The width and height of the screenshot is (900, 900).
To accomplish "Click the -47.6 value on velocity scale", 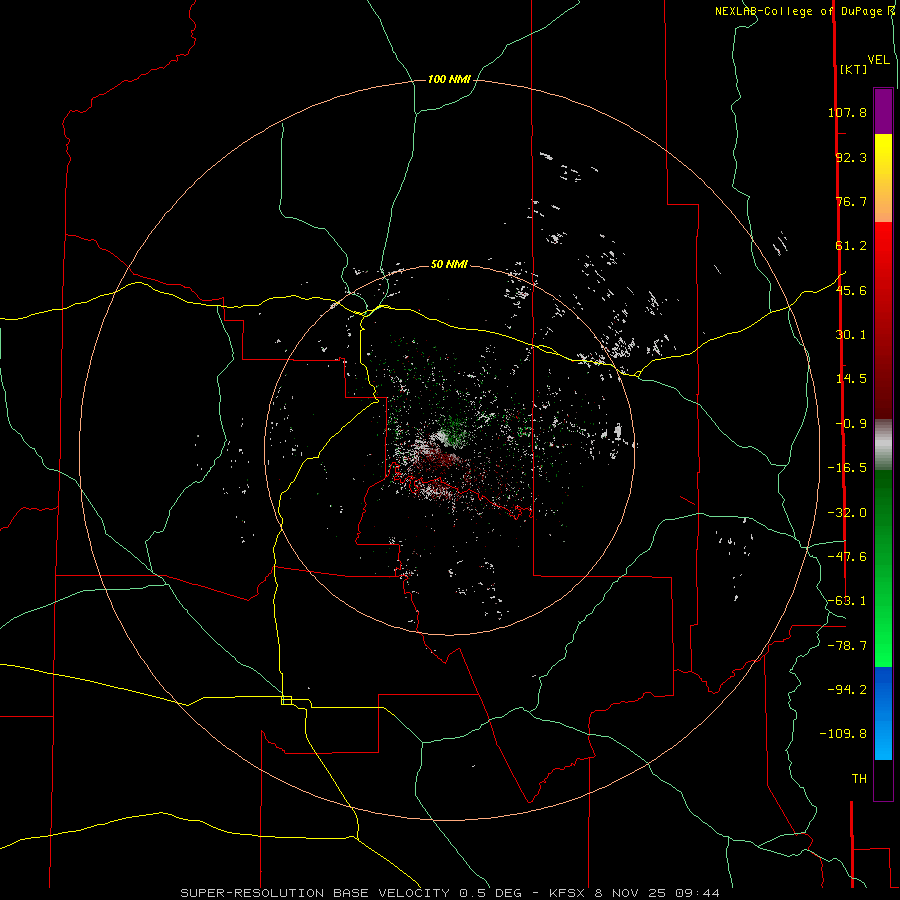I will (x=847, y=557).
